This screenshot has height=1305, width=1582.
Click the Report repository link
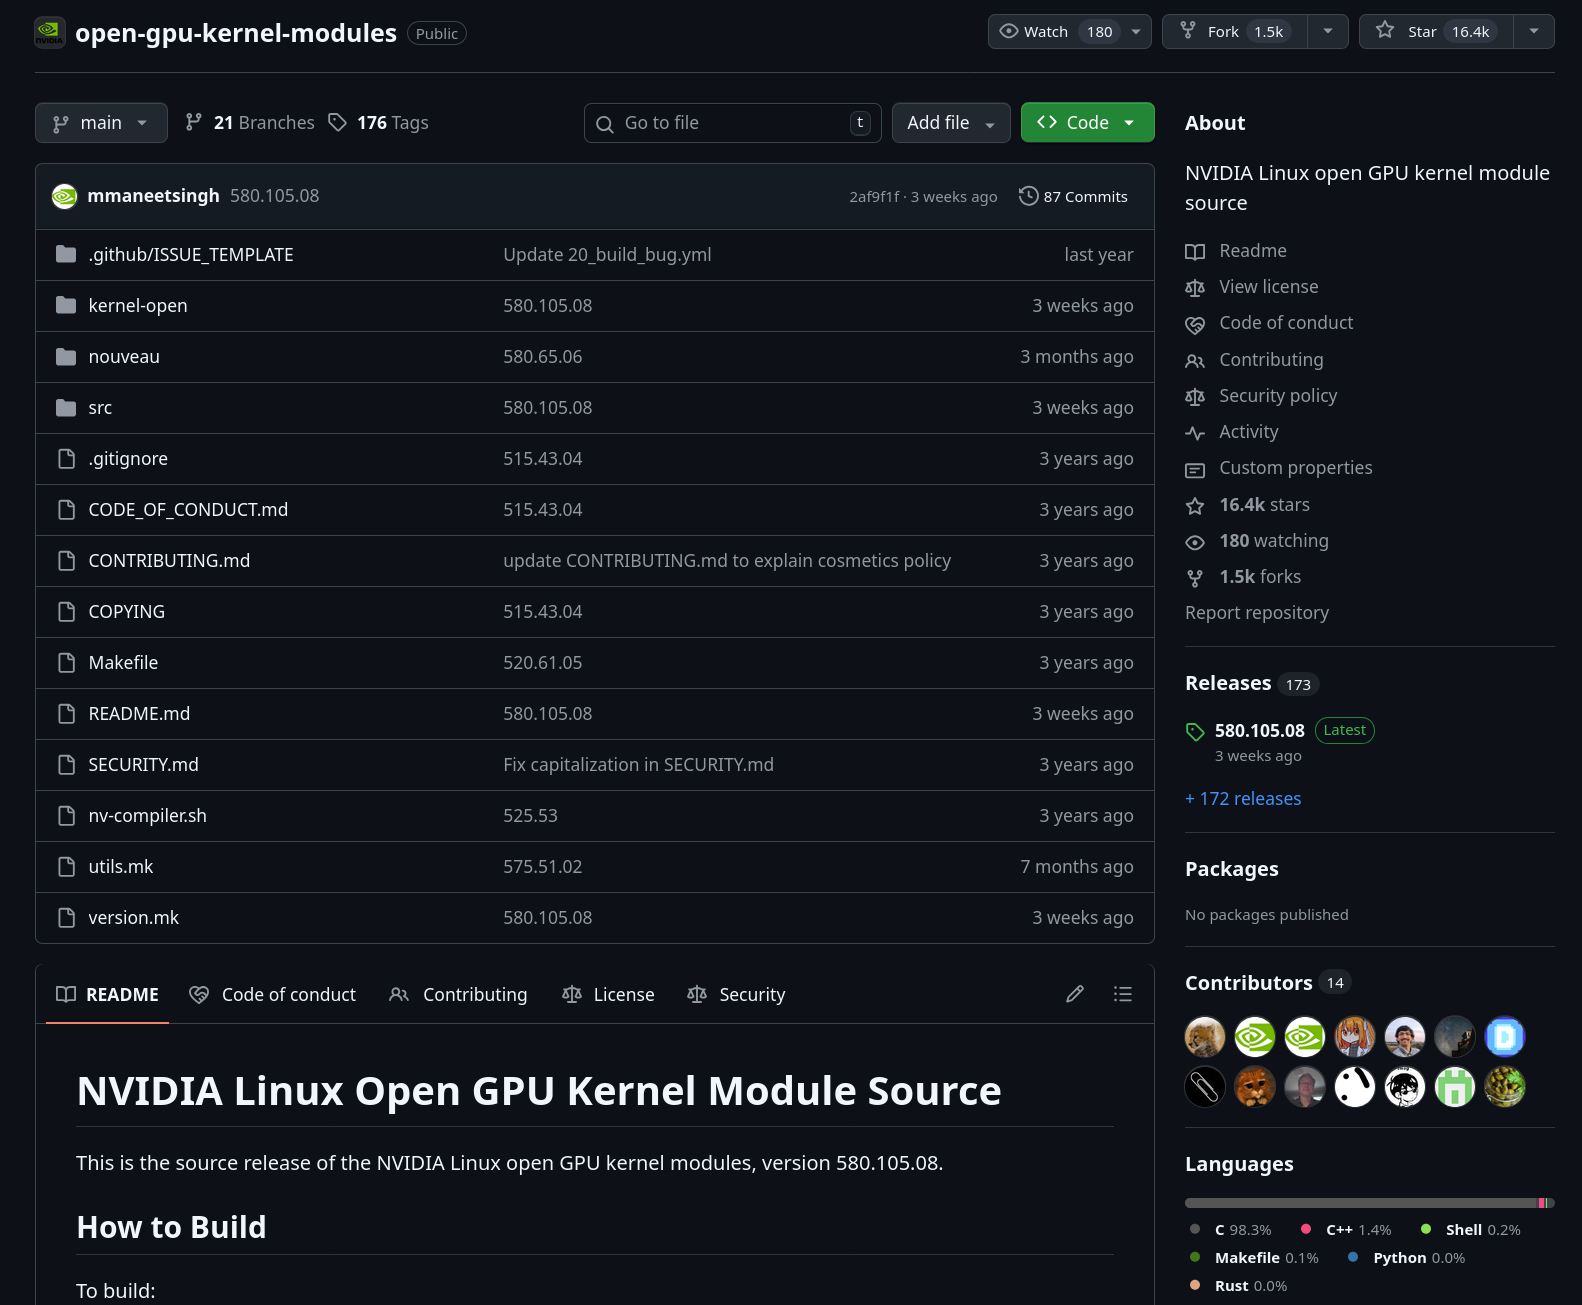(1257, 612)
